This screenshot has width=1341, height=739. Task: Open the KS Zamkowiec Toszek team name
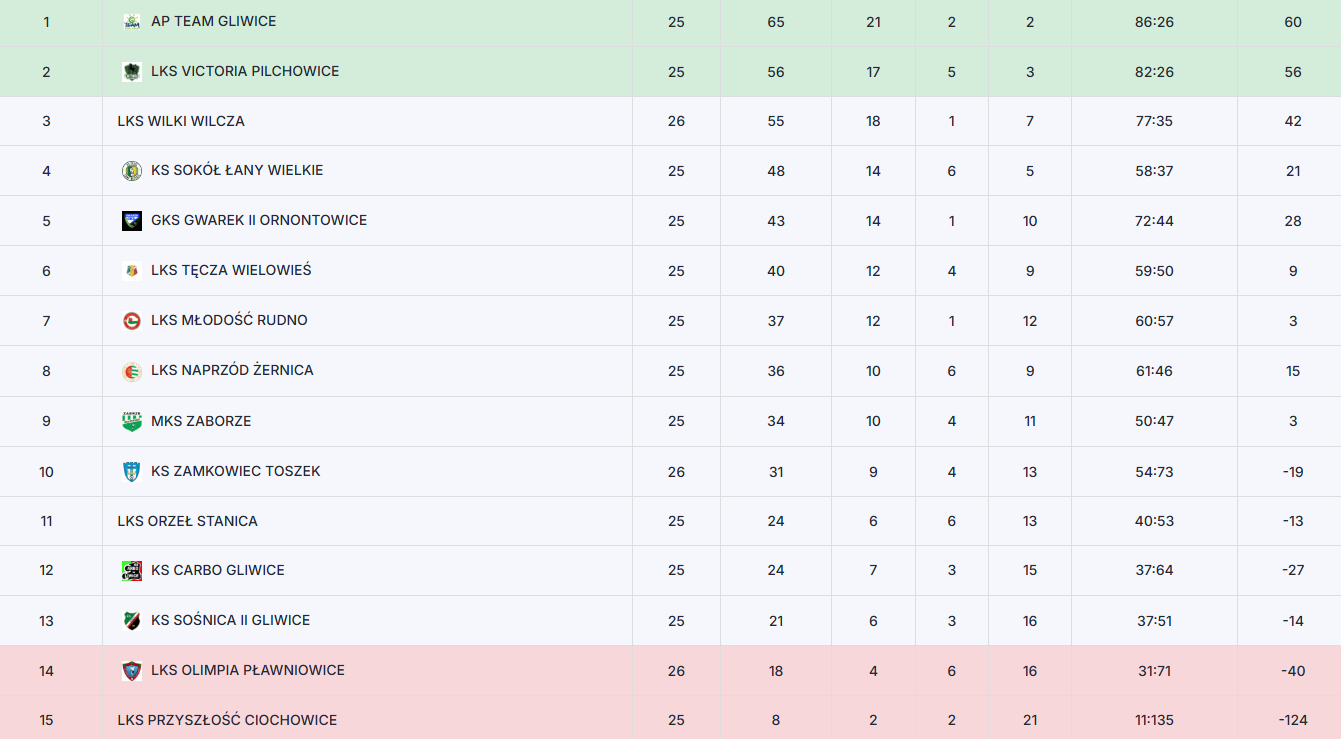coord(236,471)
